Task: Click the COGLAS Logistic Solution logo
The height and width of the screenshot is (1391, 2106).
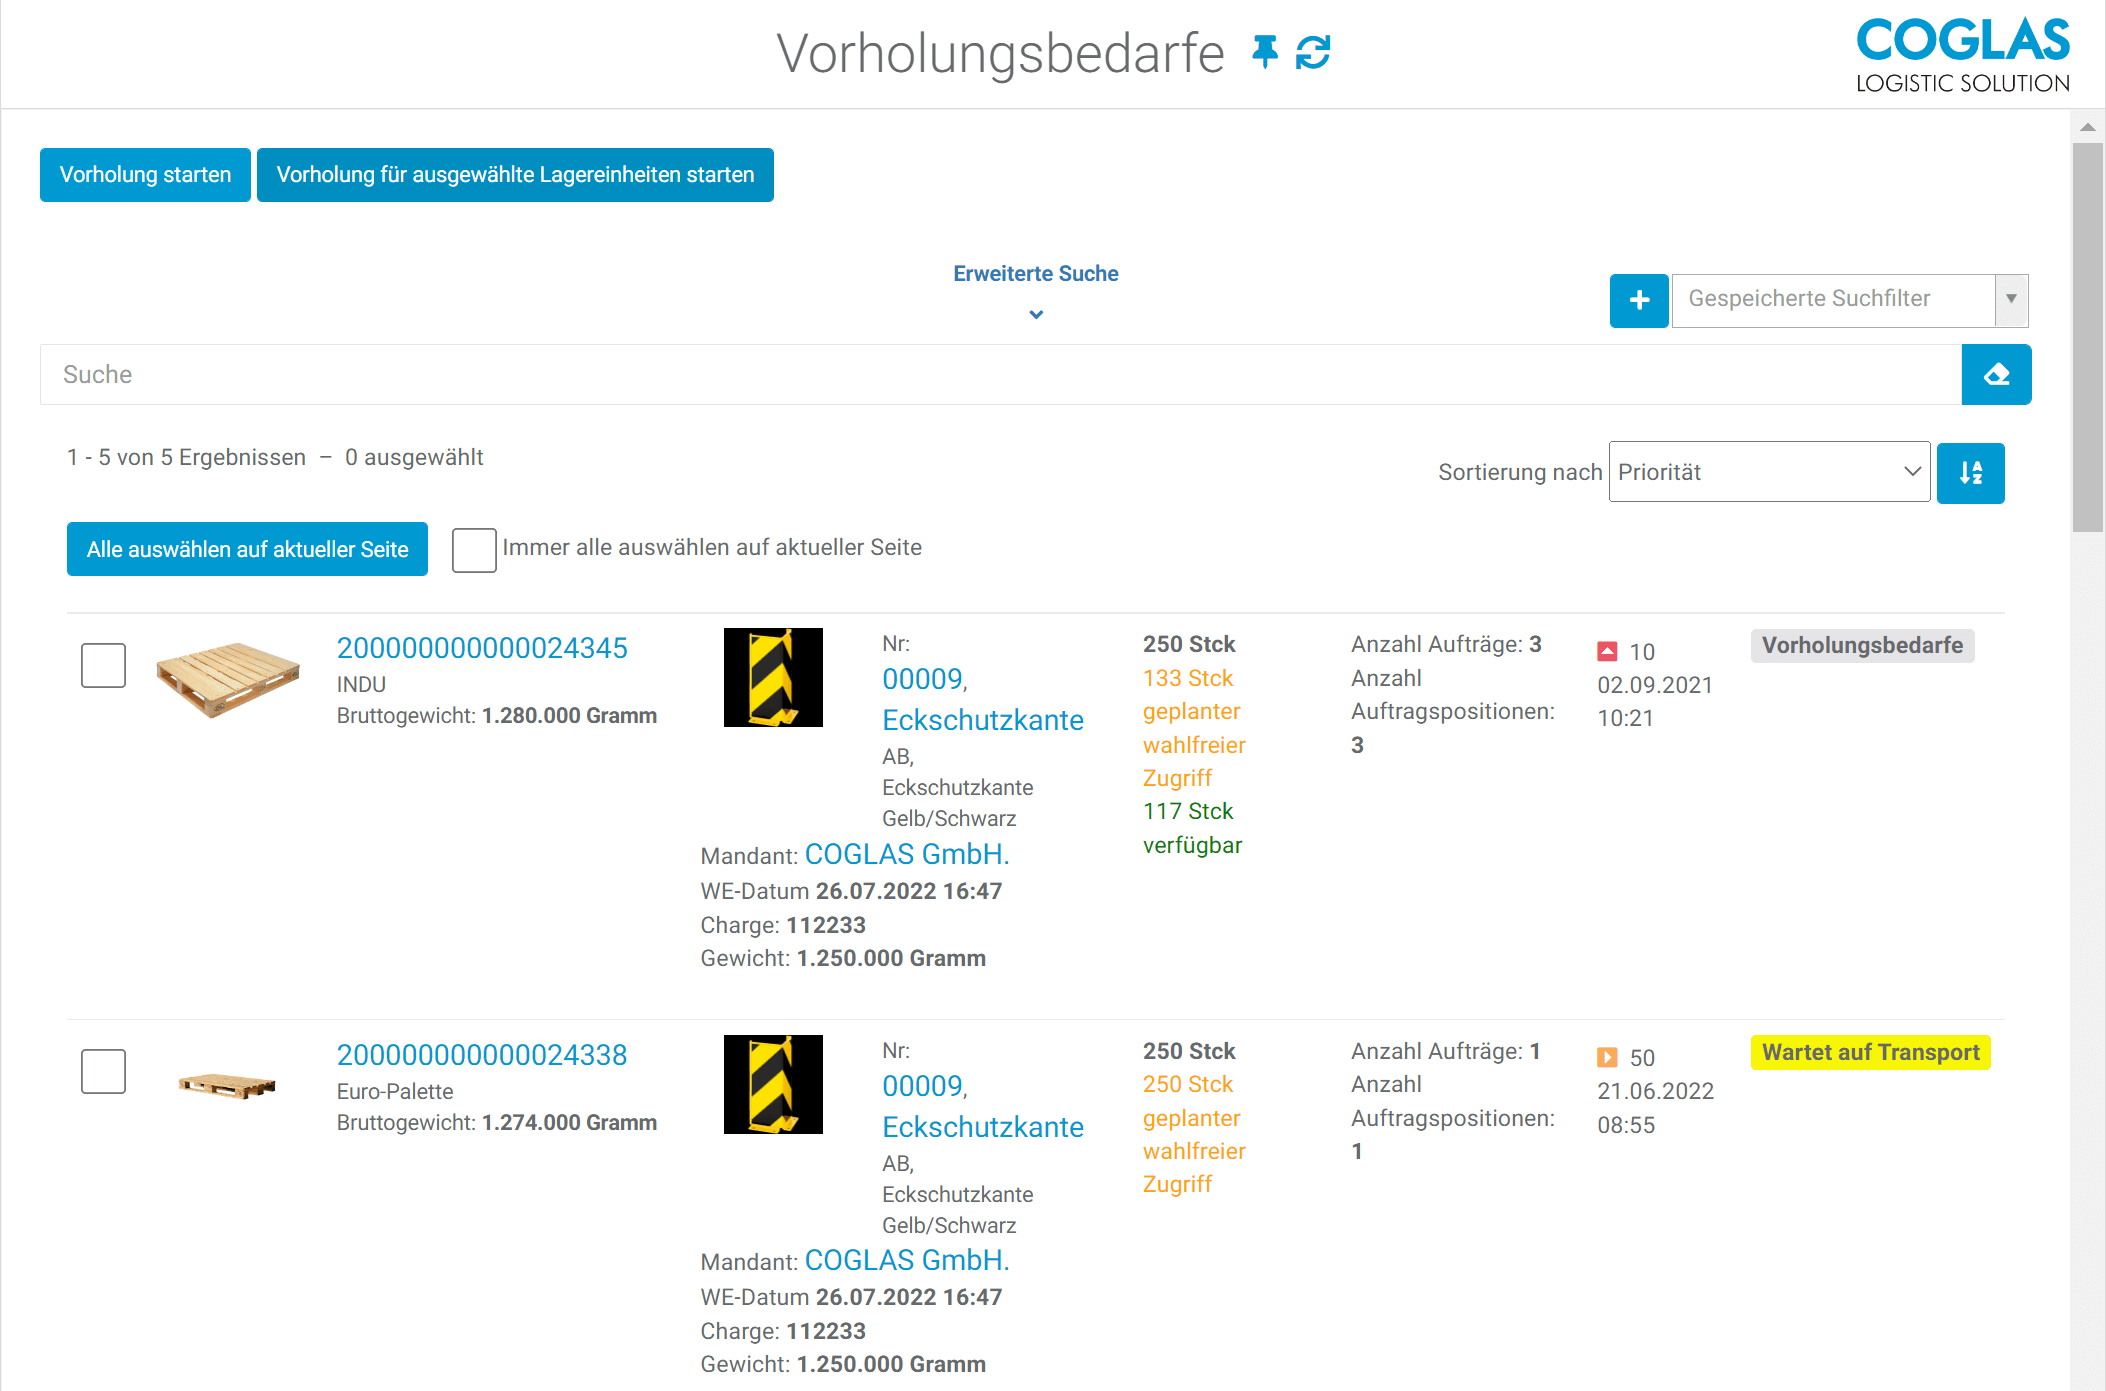Action: (x=1962, y=55)
